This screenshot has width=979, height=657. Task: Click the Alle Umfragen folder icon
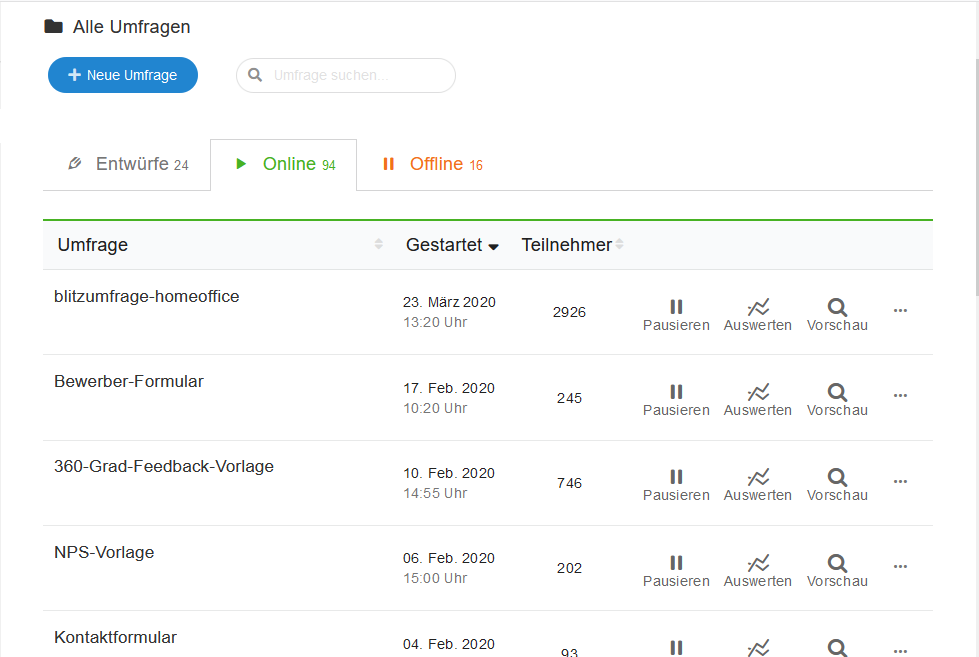(x=54, y=26)
